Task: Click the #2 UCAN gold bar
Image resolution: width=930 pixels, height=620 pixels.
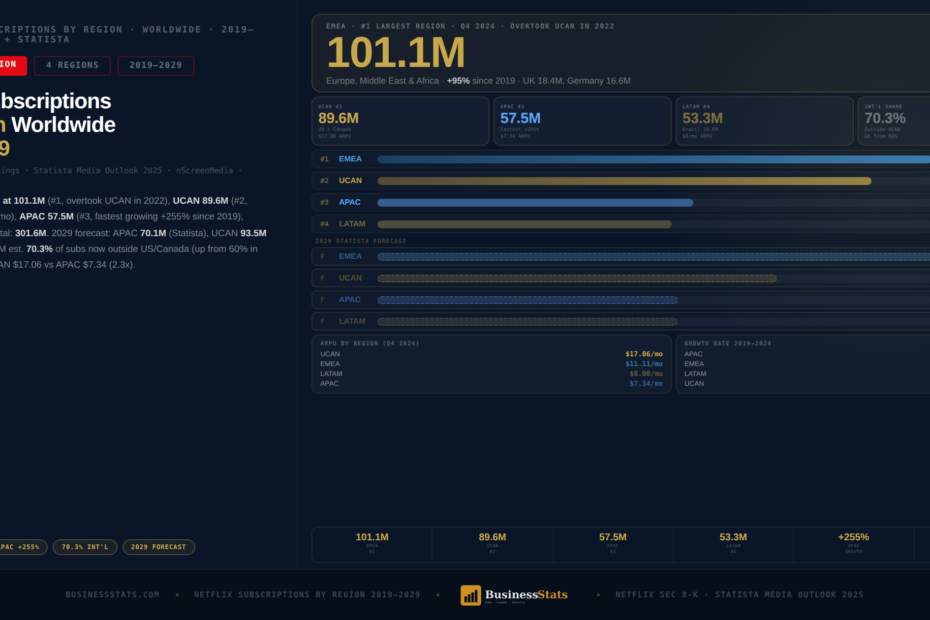Action: click(x=625, y=181)
